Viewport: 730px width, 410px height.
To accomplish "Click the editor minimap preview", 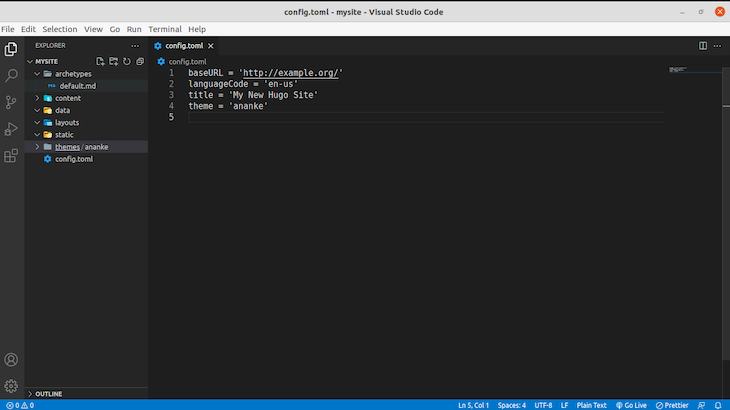I will pos(678,69).
